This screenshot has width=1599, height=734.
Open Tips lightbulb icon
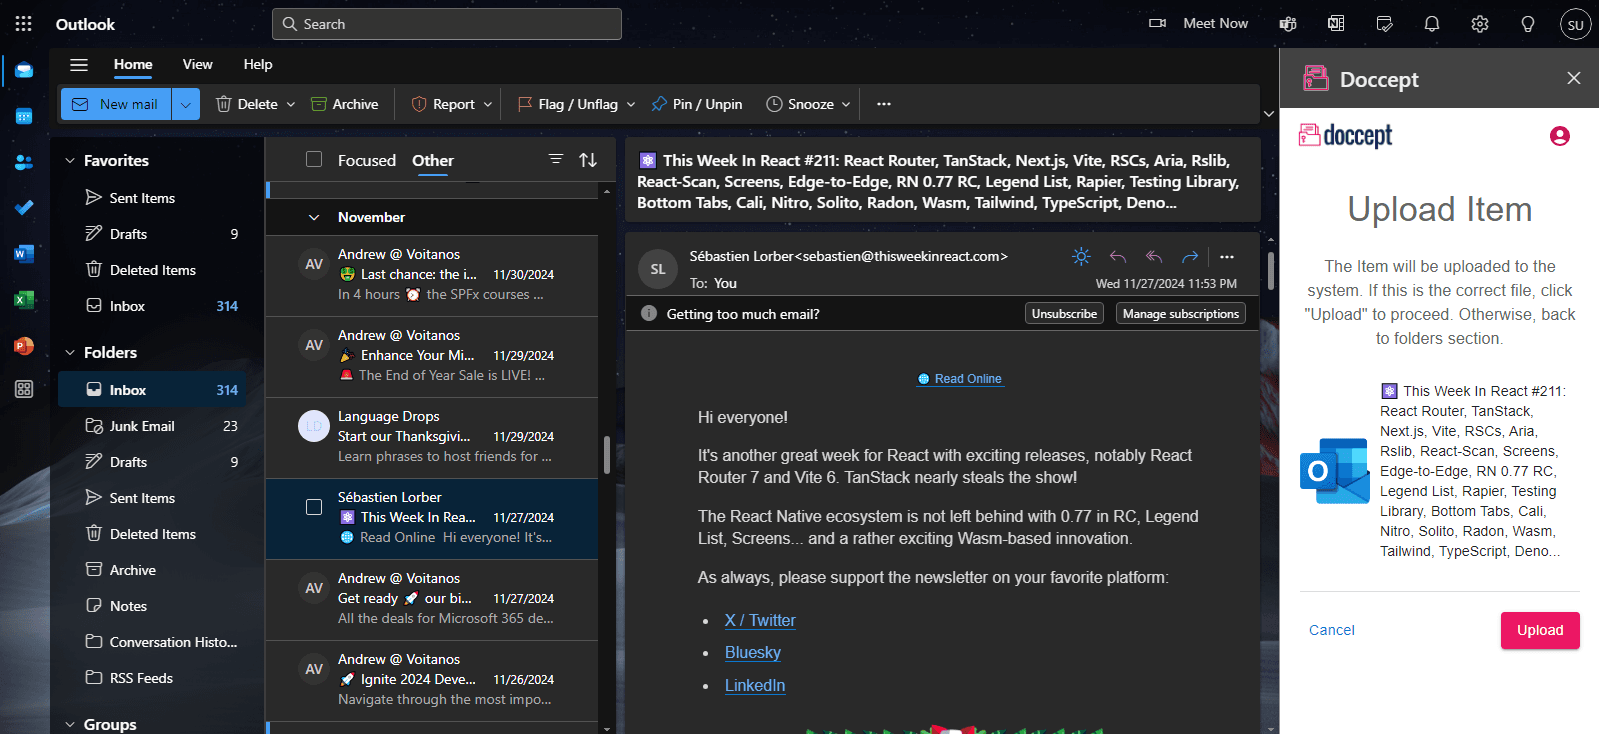click(1528, 24)
